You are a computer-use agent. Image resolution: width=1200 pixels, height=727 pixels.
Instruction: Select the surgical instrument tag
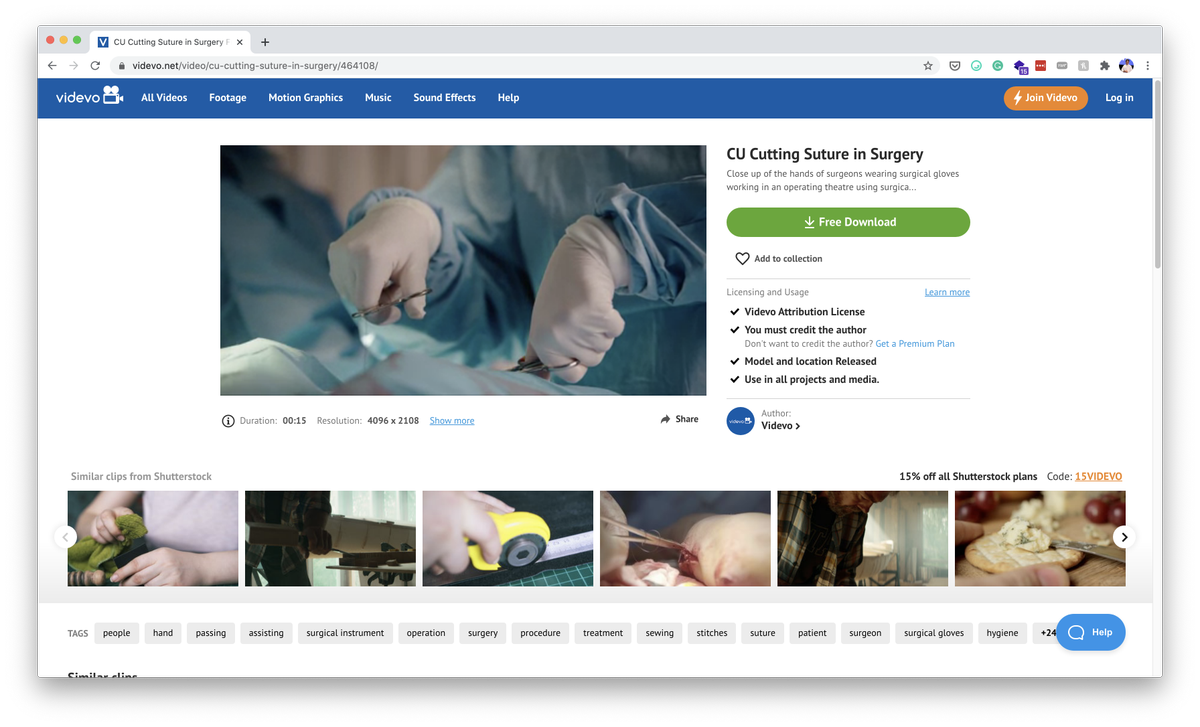345,633
